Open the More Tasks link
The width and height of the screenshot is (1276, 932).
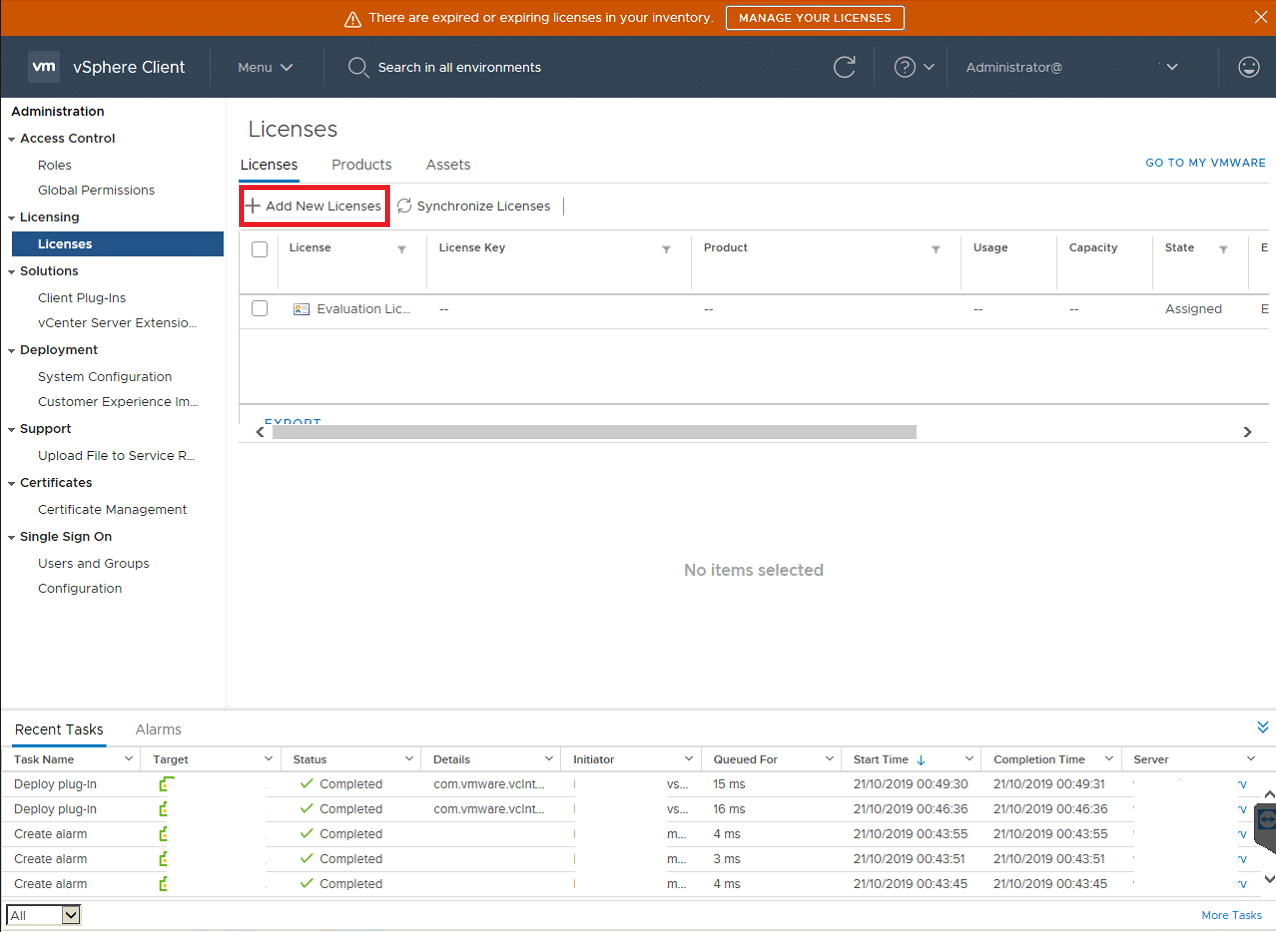[x=1232, y=915]
